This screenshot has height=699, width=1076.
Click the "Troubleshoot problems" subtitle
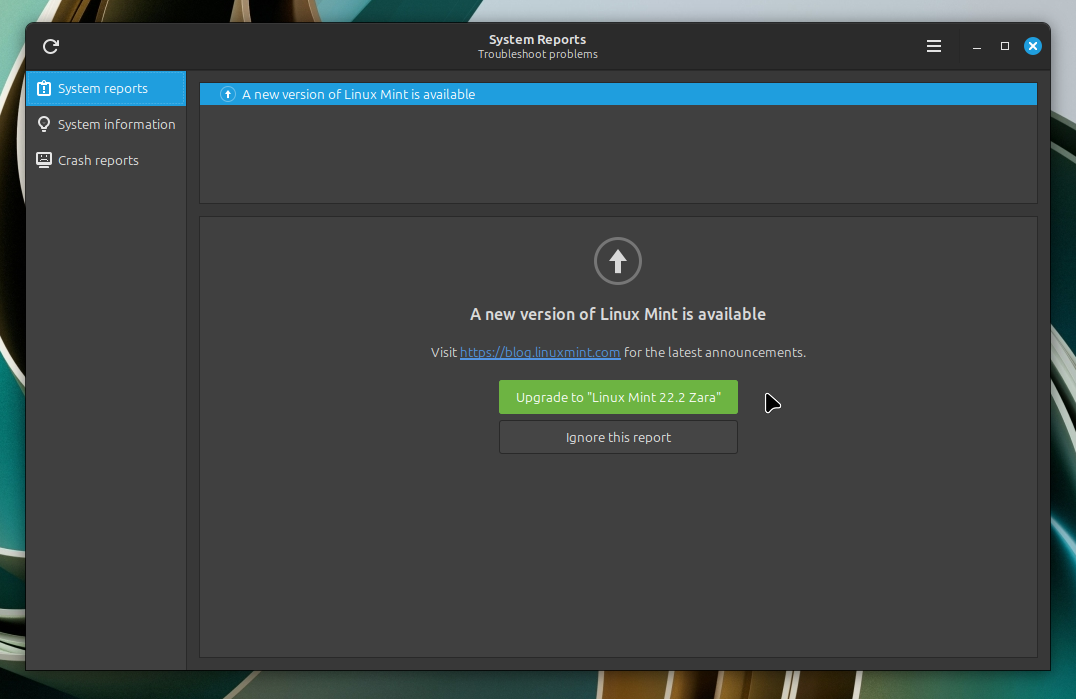537,54
